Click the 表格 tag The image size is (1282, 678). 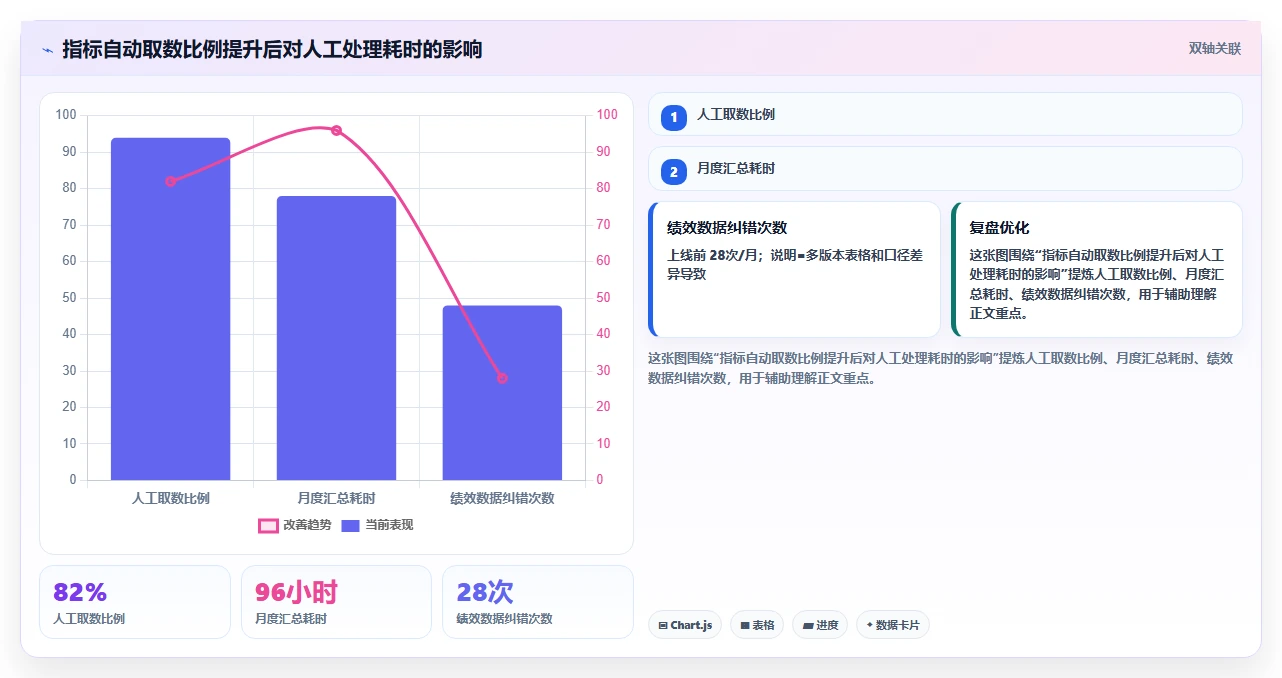click(x=757, y=625)
